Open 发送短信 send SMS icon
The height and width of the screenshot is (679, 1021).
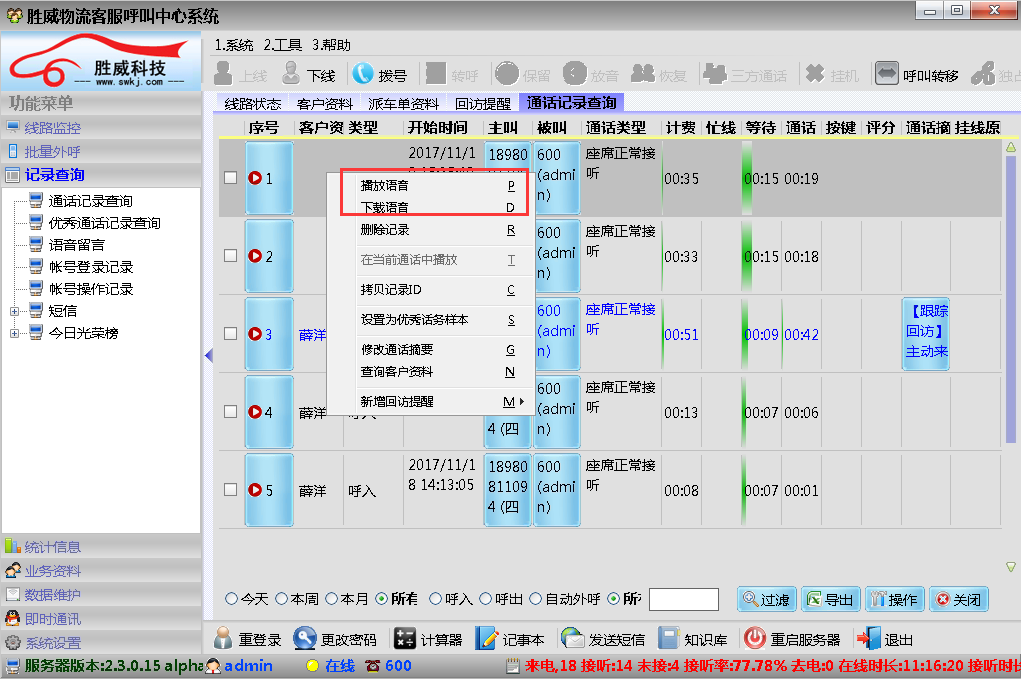tap(573, 639)
